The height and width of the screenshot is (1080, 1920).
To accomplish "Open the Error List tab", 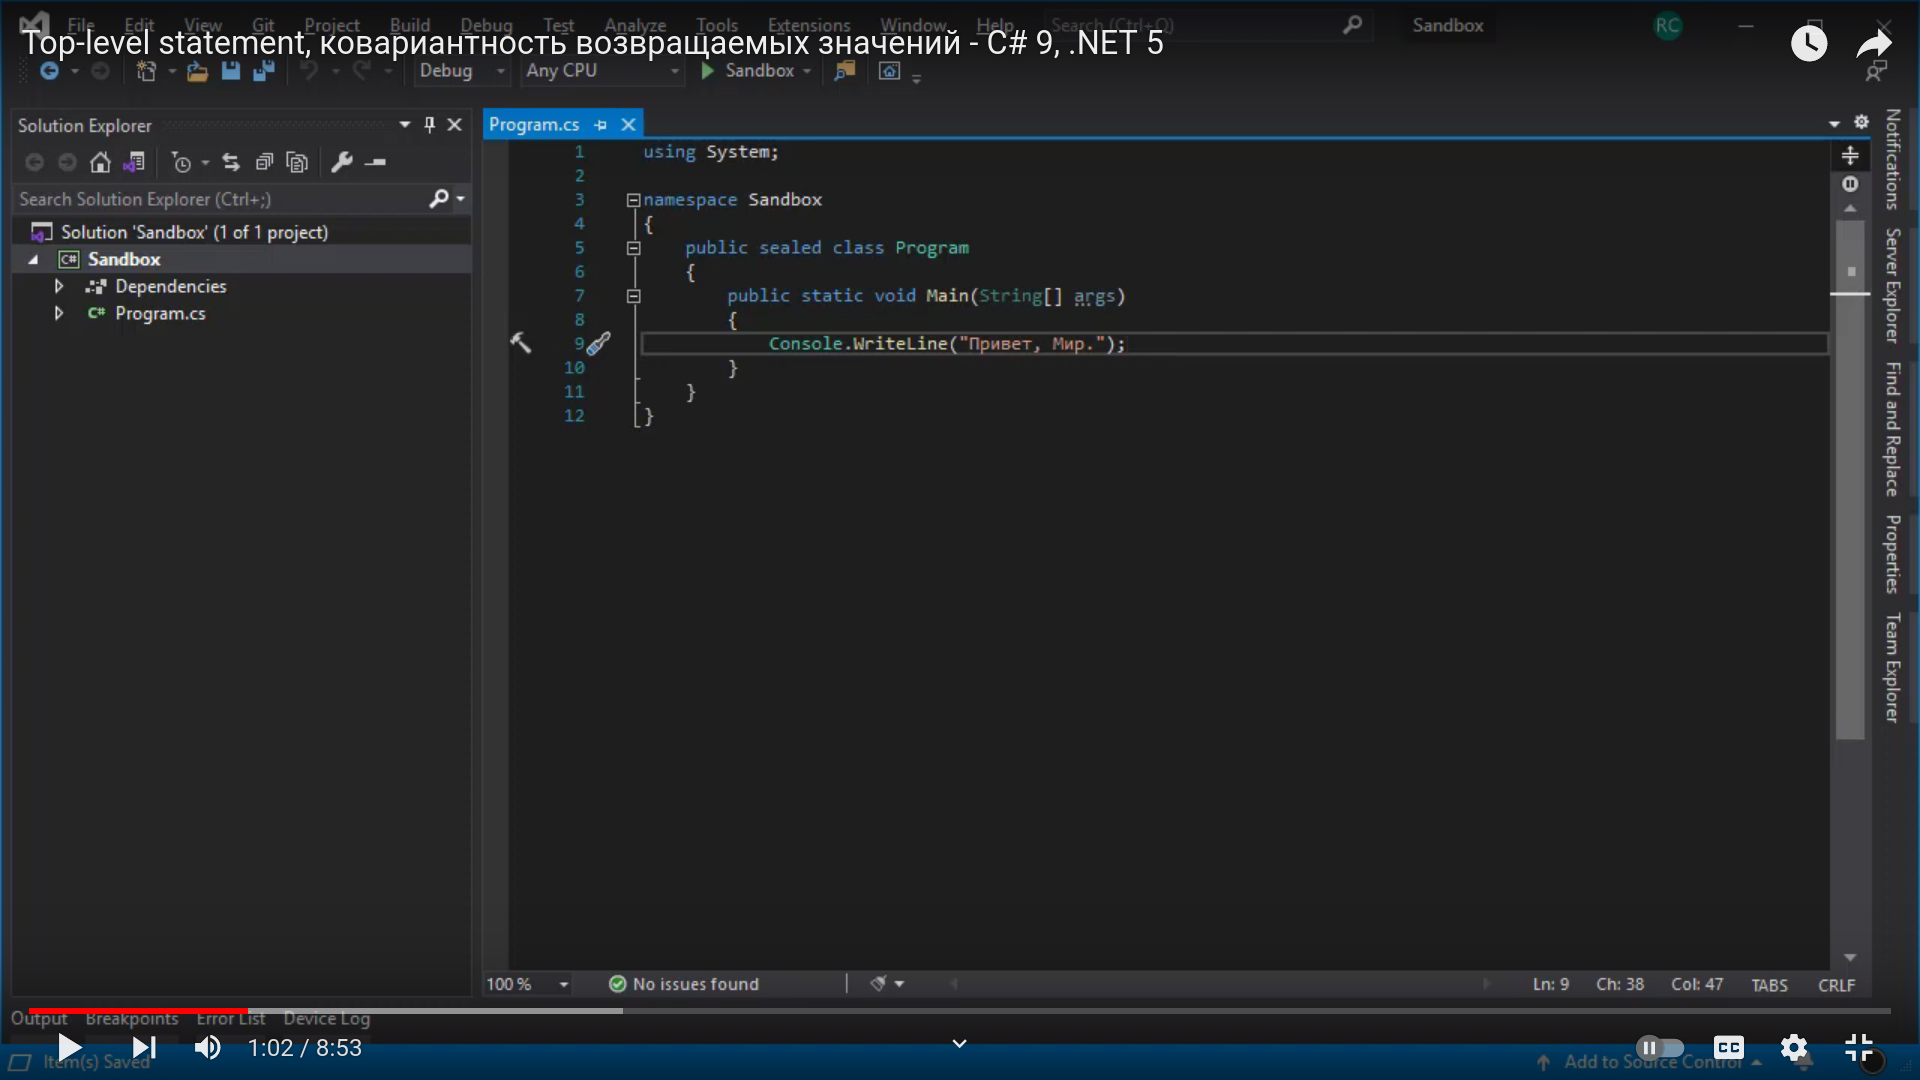I will pyautogui.click(x=230, y=1019).
